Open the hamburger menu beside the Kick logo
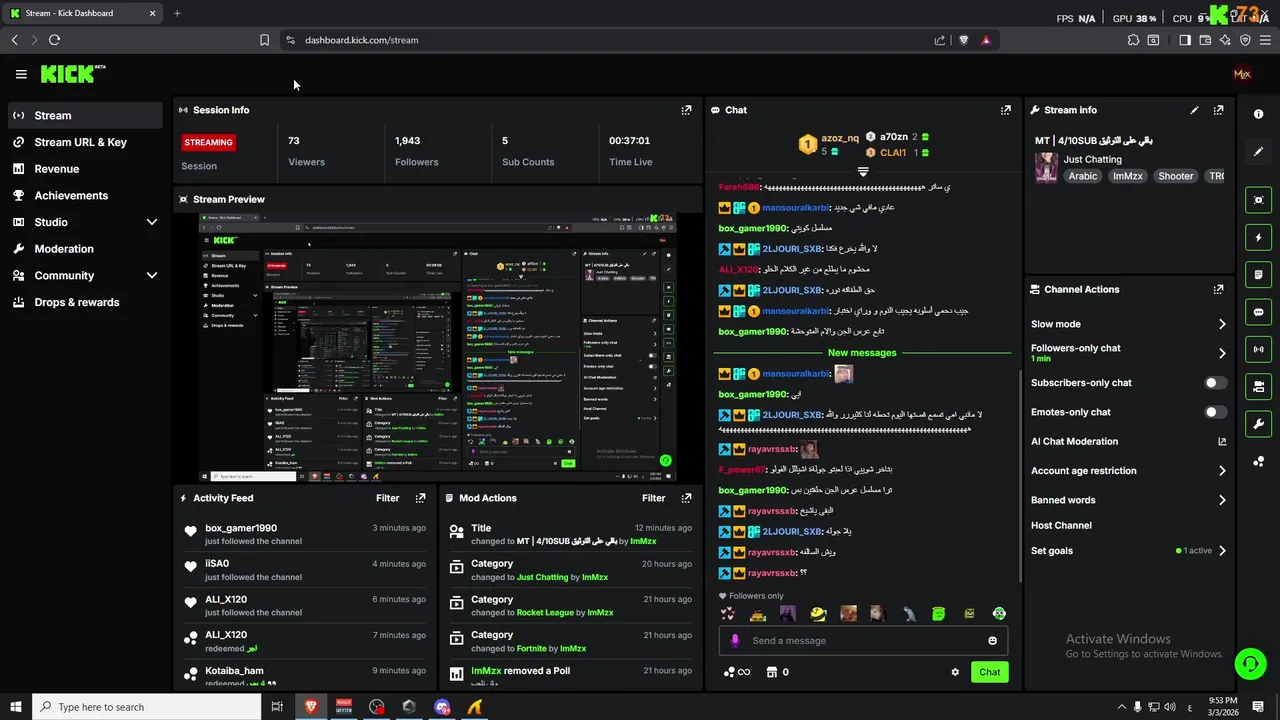This screenshot has width=1280, height=720. coord(21,74)
